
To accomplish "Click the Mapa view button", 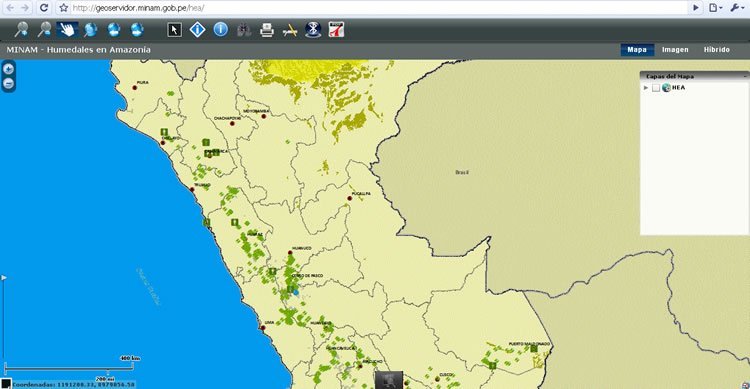I will [x=637, y=49].
